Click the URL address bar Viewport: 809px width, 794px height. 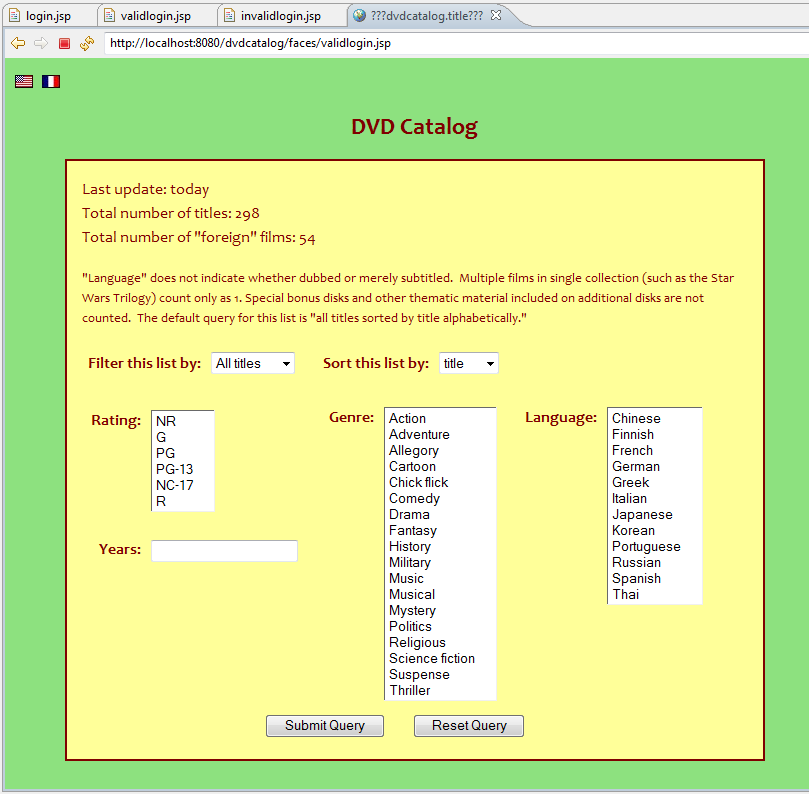[x=456, y=43]
